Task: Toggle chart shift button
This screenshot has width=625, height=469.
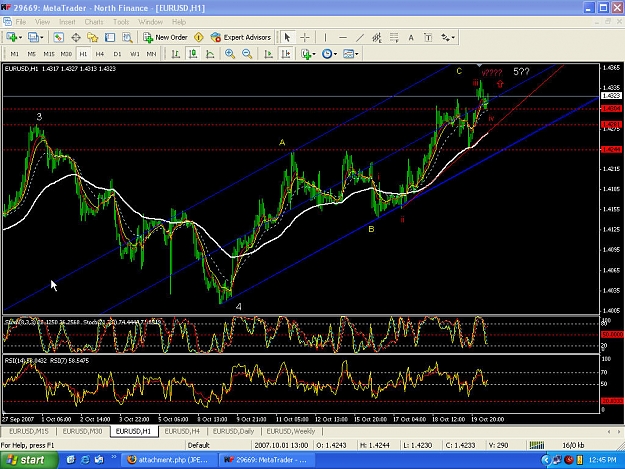Action: coord(286,54)
